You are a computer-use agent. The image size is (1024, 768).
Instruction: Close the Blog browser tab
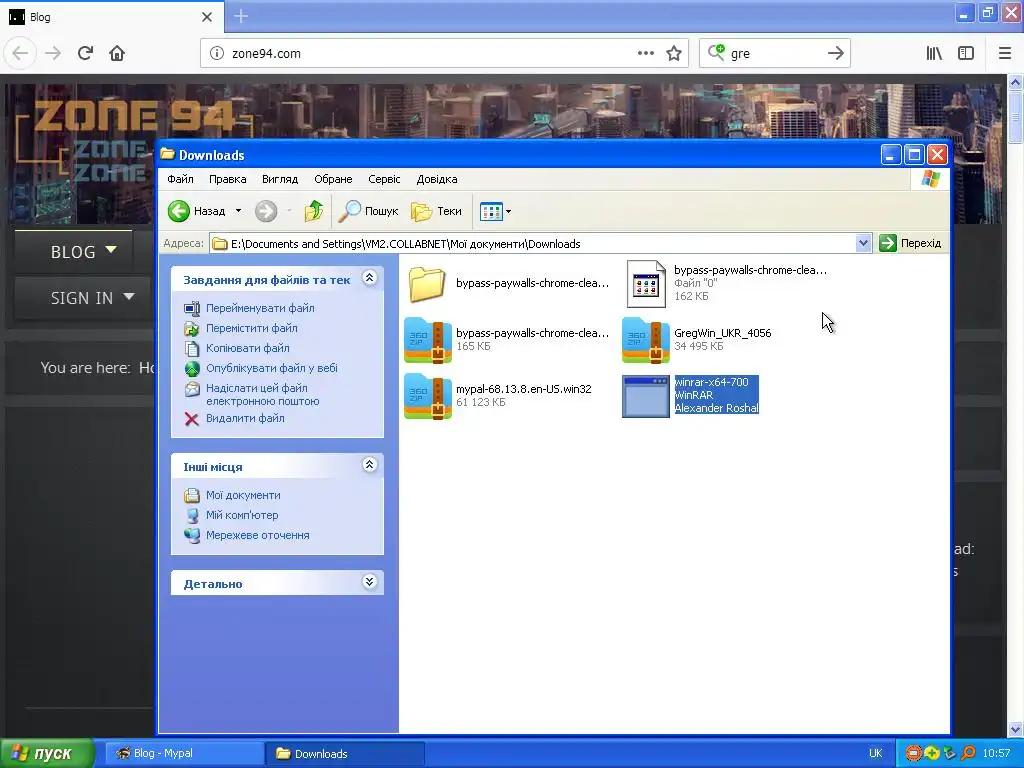point(207,17)
